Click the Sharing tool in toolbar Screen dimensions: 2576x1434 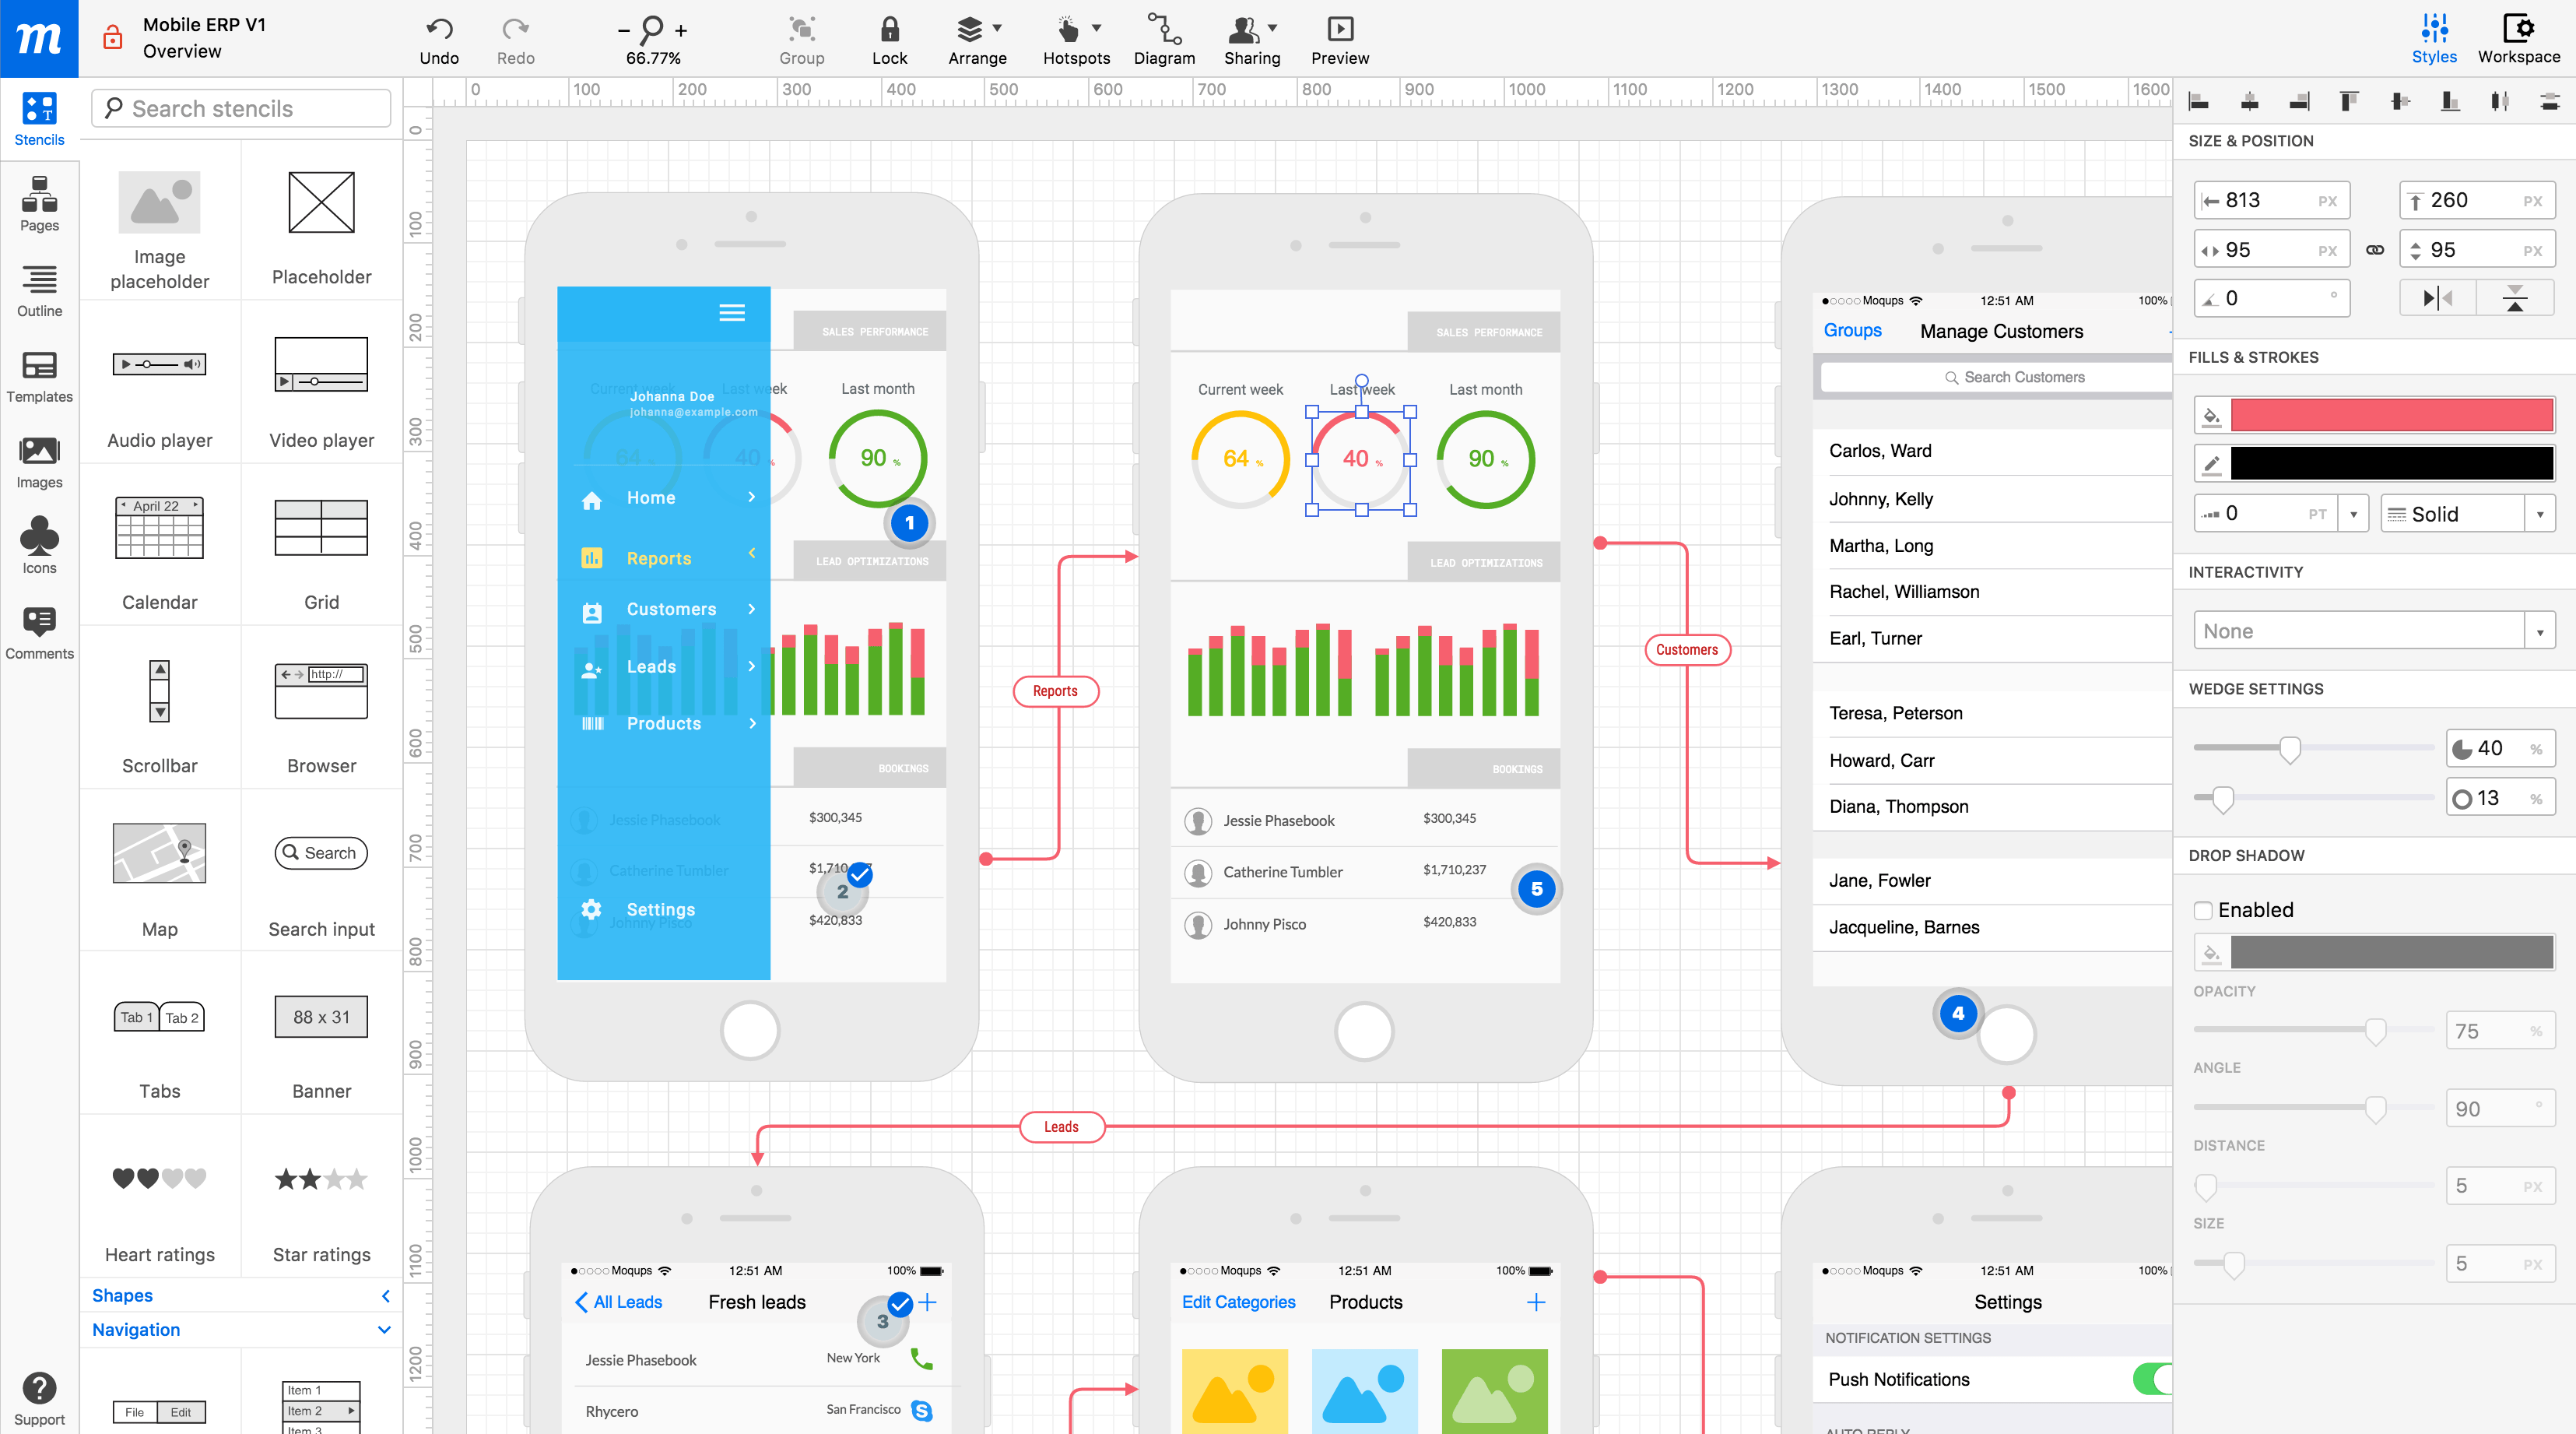[x=1248, y=35]
